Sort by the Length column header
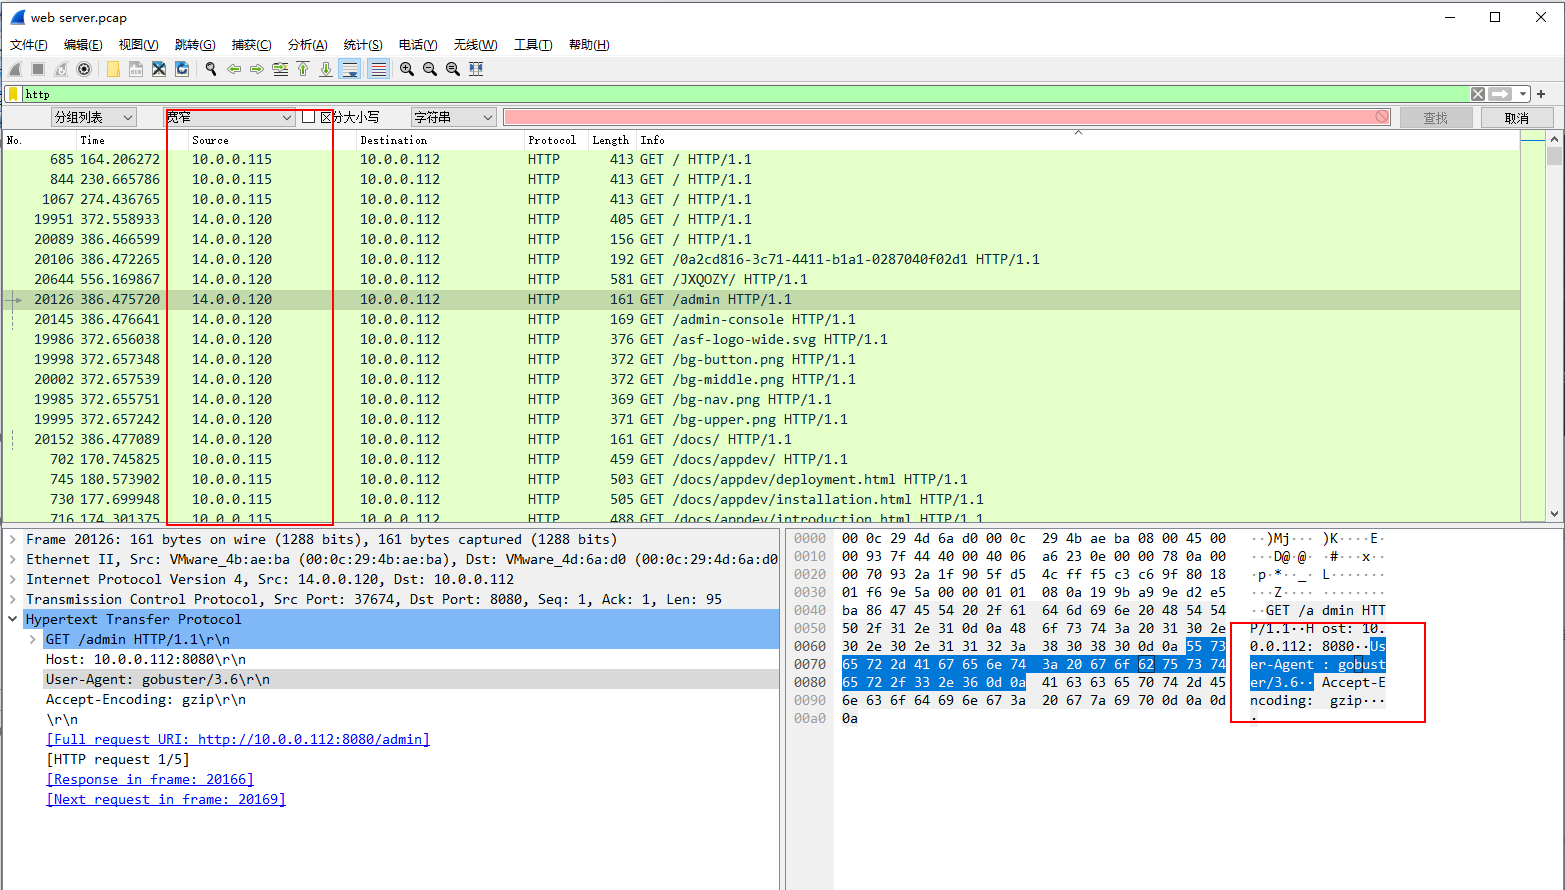1565x890 pixels. click(x=610, y=140)
